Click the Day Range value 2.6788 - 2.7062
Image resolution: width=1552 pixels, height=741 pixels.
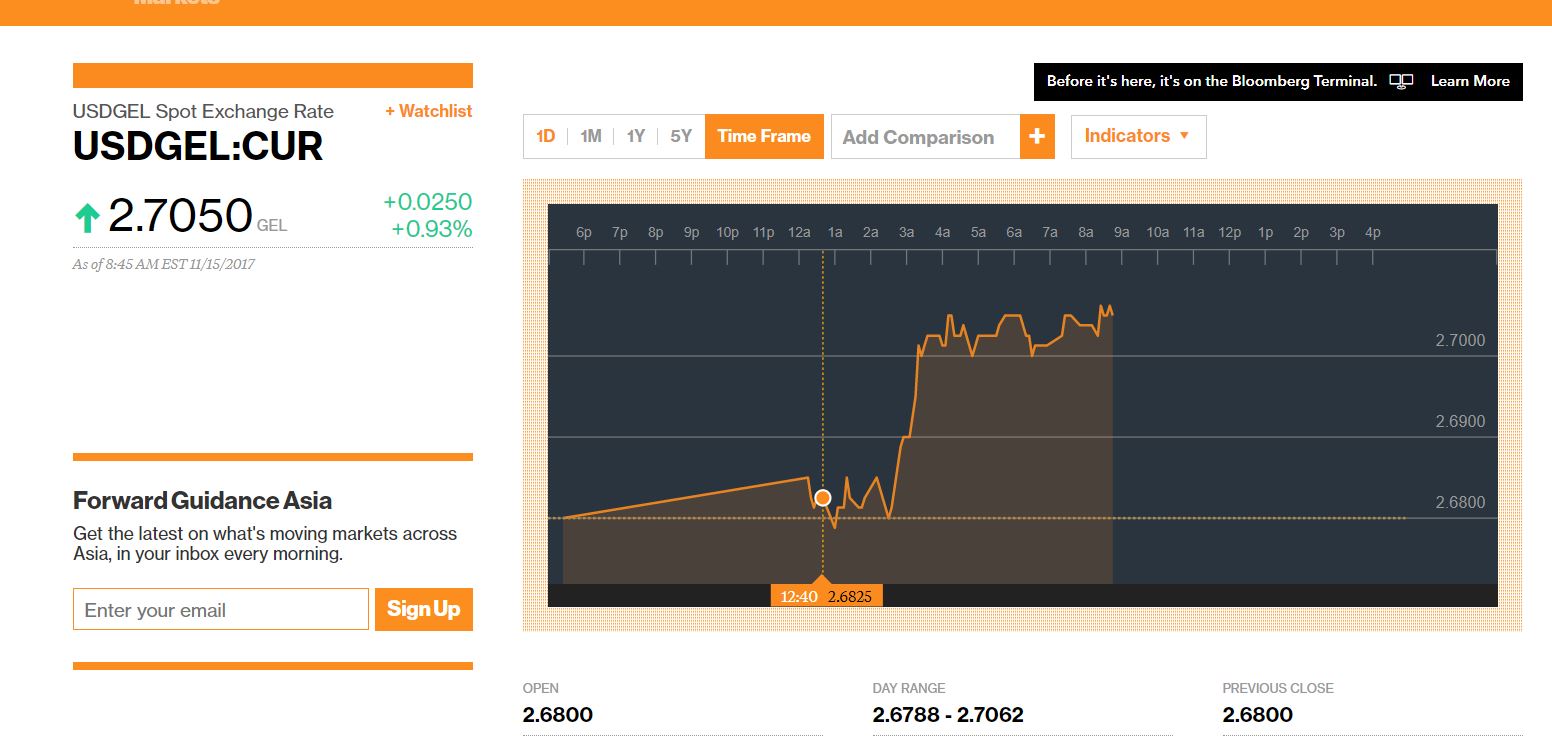948,715
